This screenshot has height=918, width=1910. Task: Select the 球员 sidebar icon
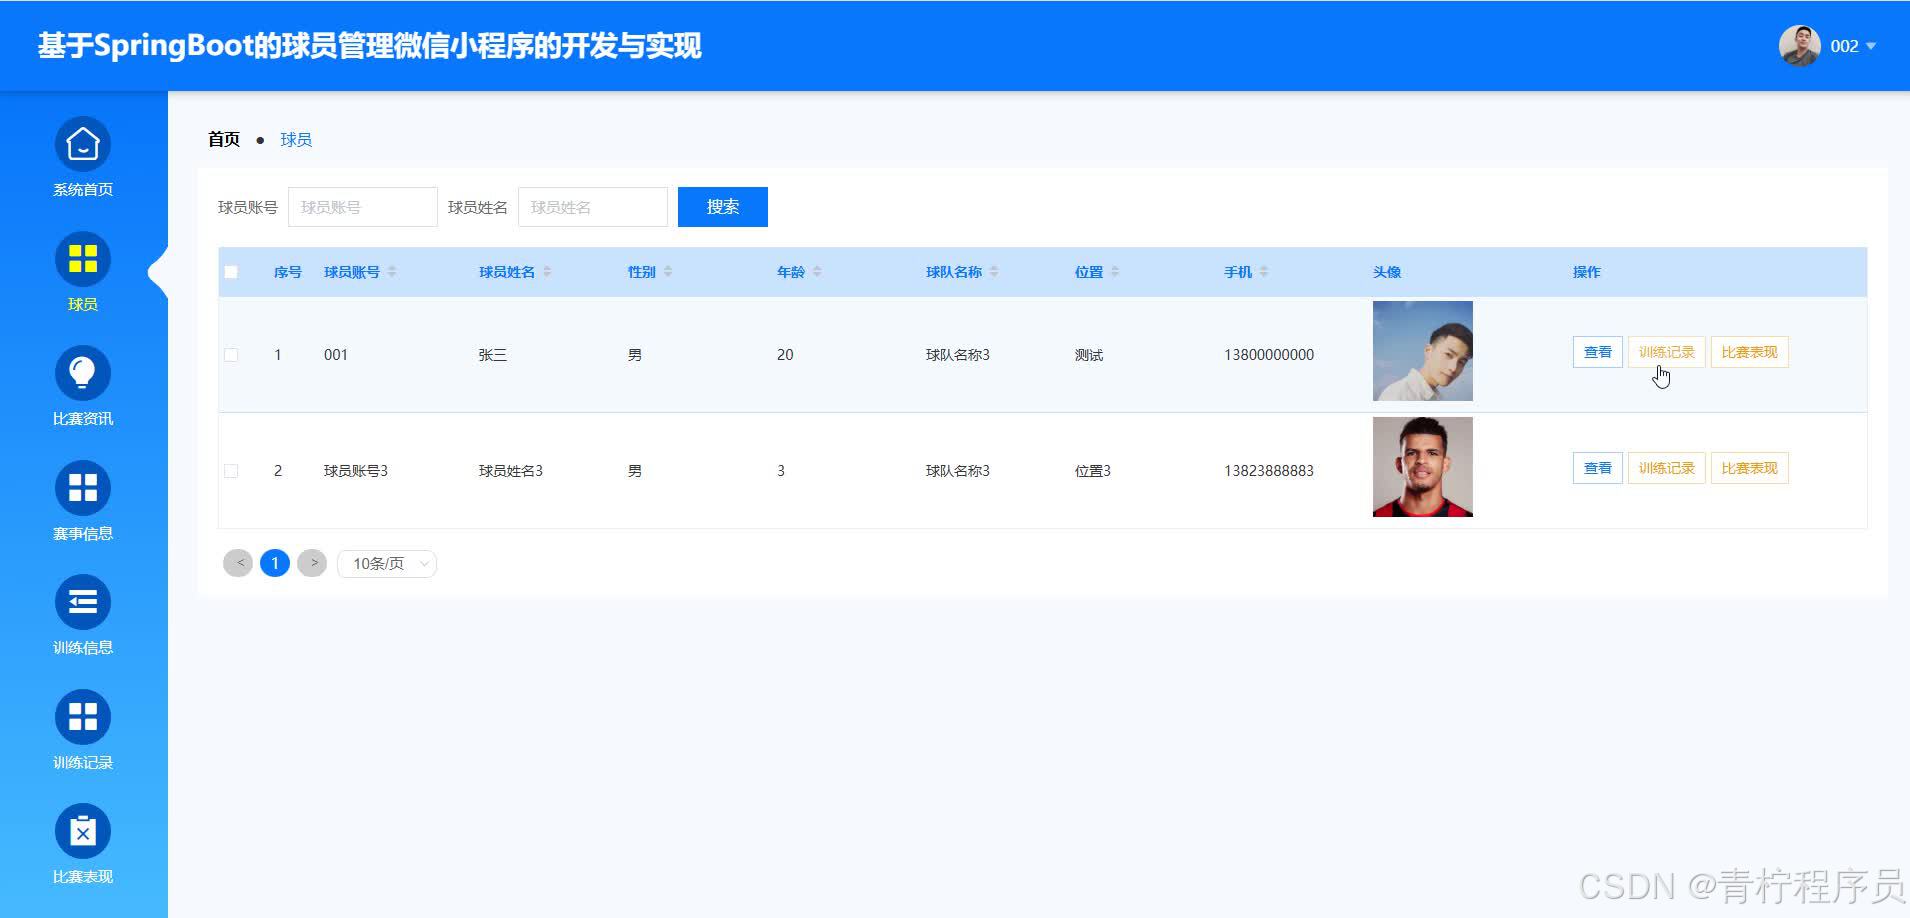(x=82, y=259)
